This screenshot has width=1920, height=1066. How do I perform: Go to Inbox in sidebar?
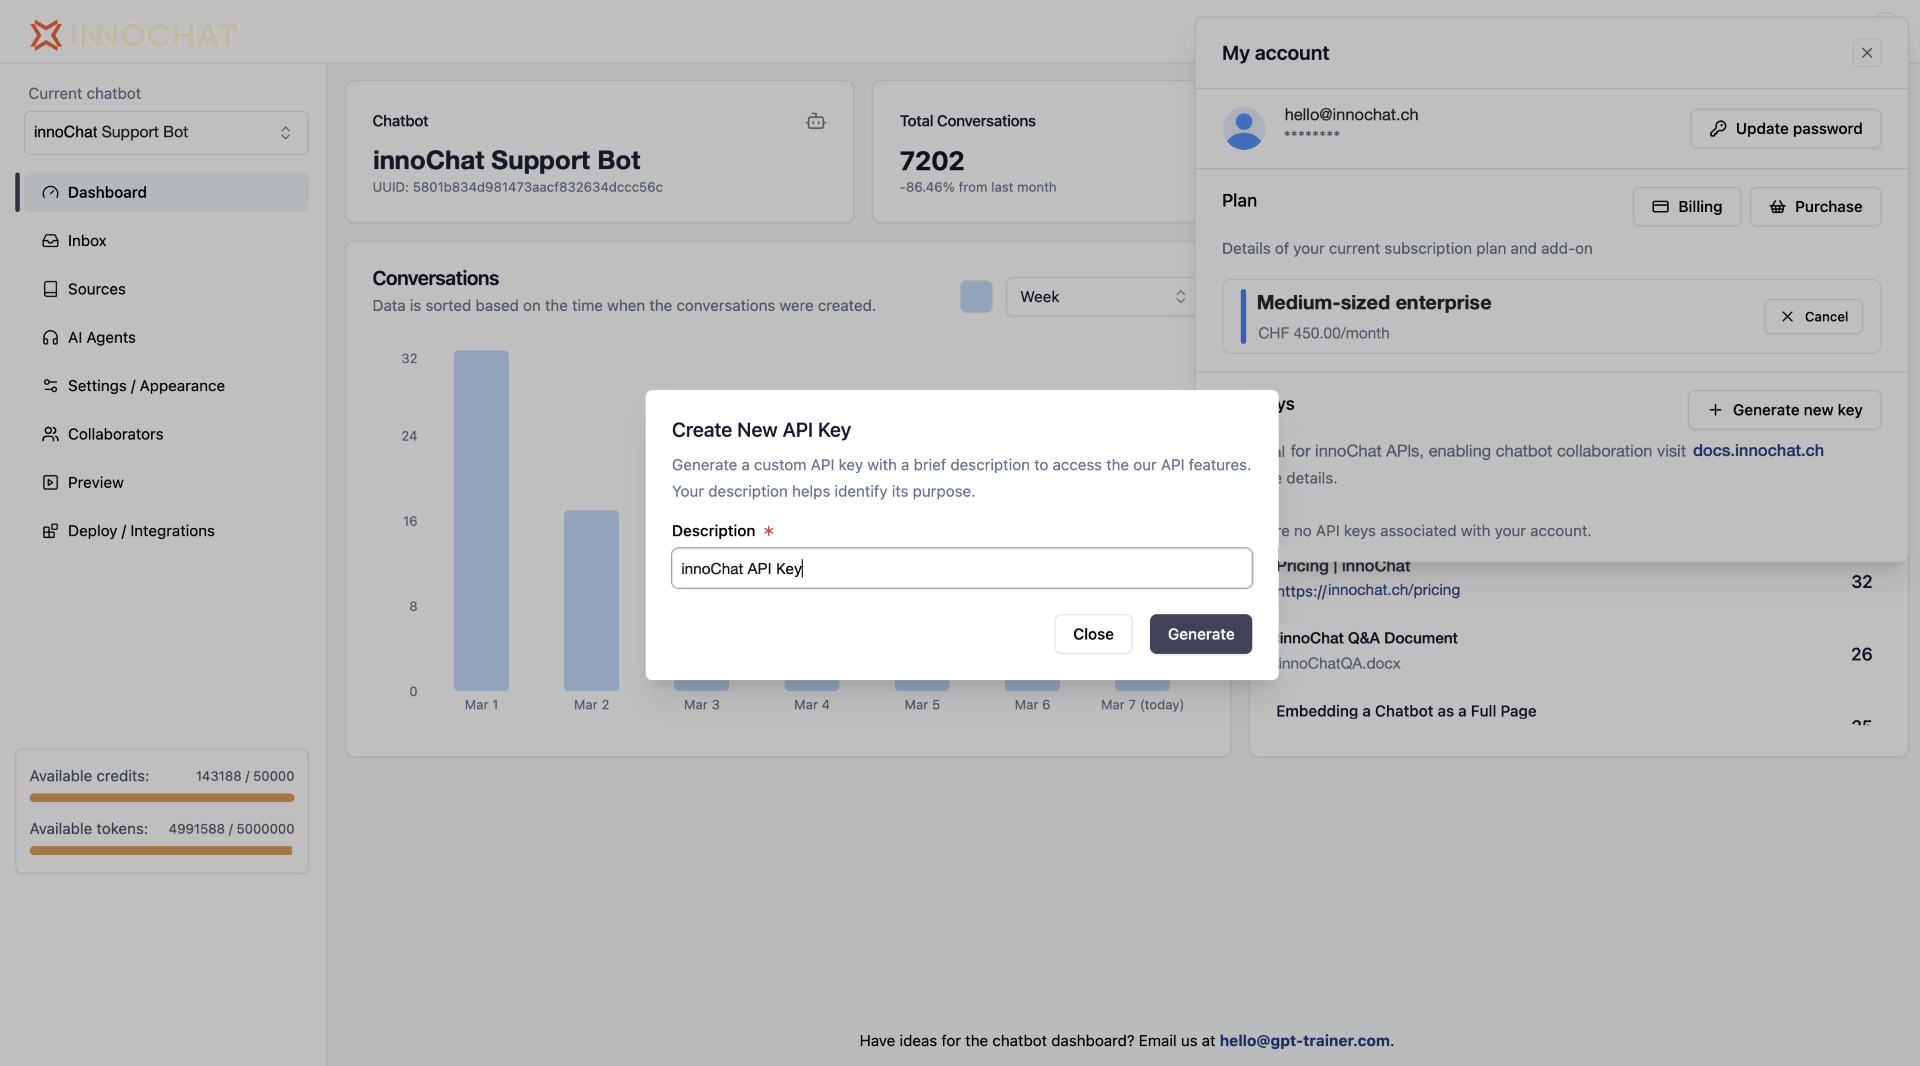pos(87,241)
